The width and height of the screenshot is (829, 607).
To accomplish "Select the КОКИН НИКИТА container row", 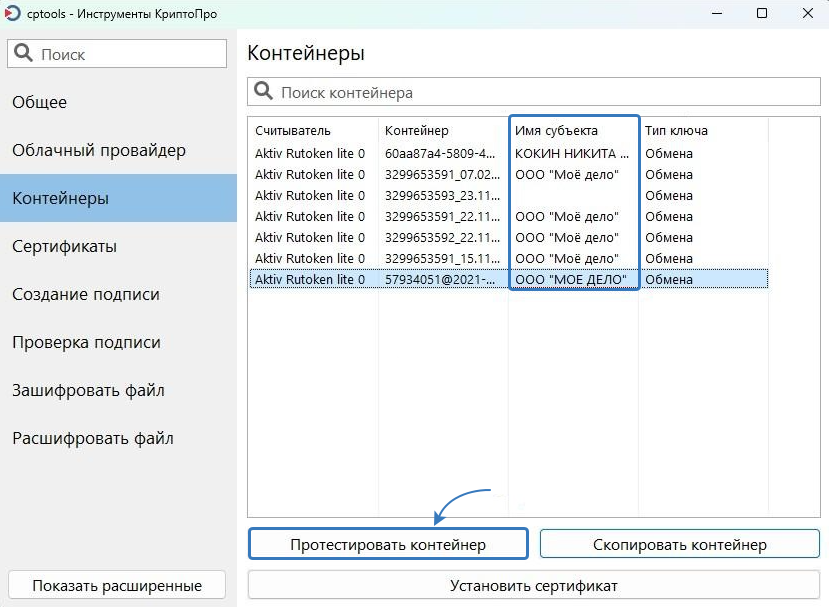I will [x=572, y=154].
